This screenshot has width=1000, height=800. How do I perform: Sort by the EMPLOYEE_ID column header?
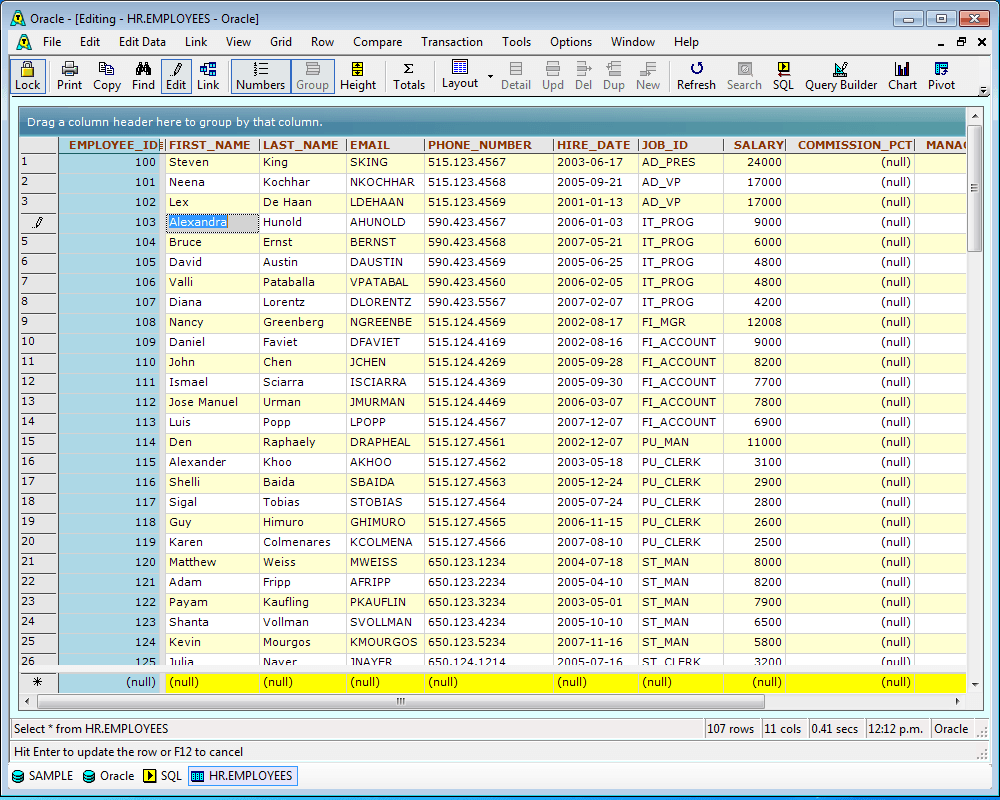point(112,145)
